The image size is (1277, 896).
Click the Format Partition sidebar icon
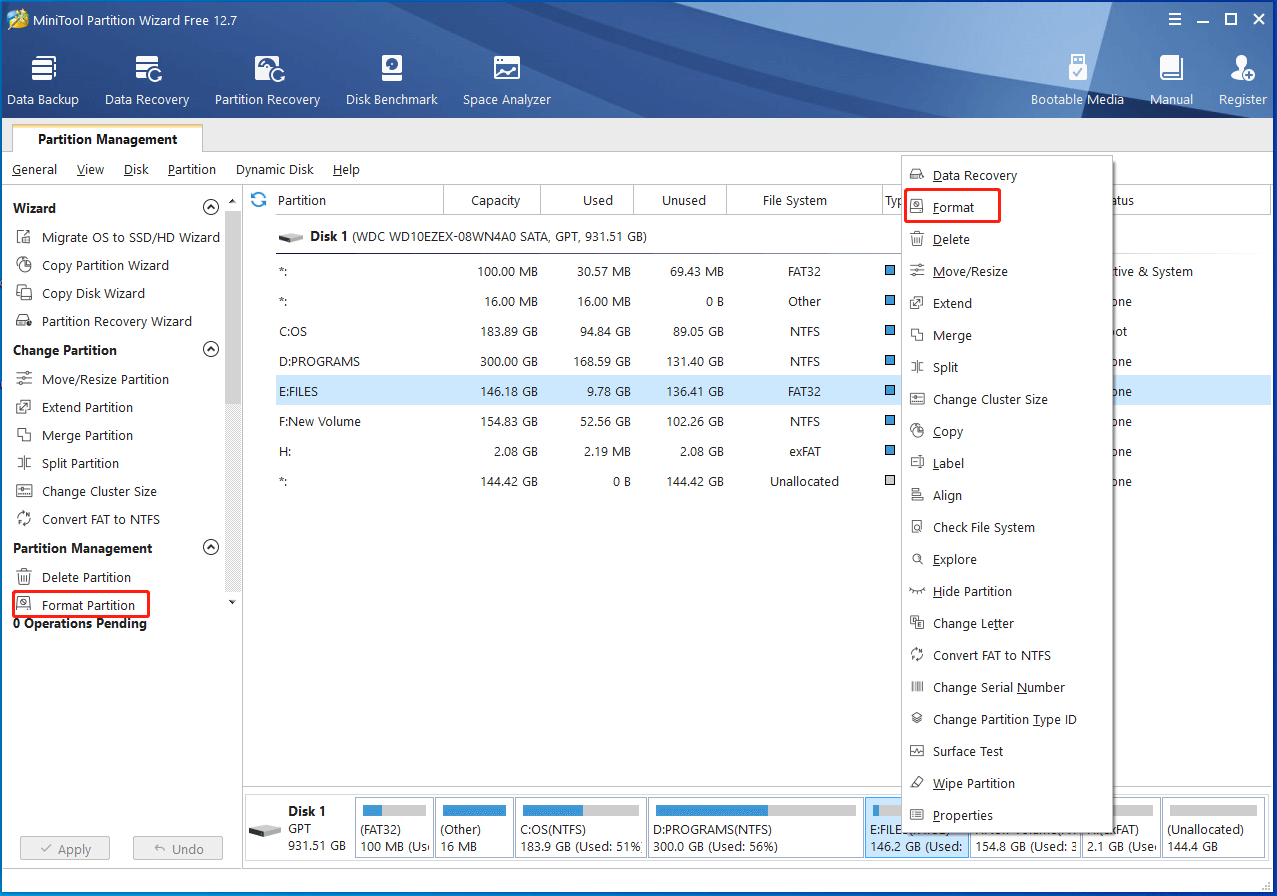pos(24,604)
